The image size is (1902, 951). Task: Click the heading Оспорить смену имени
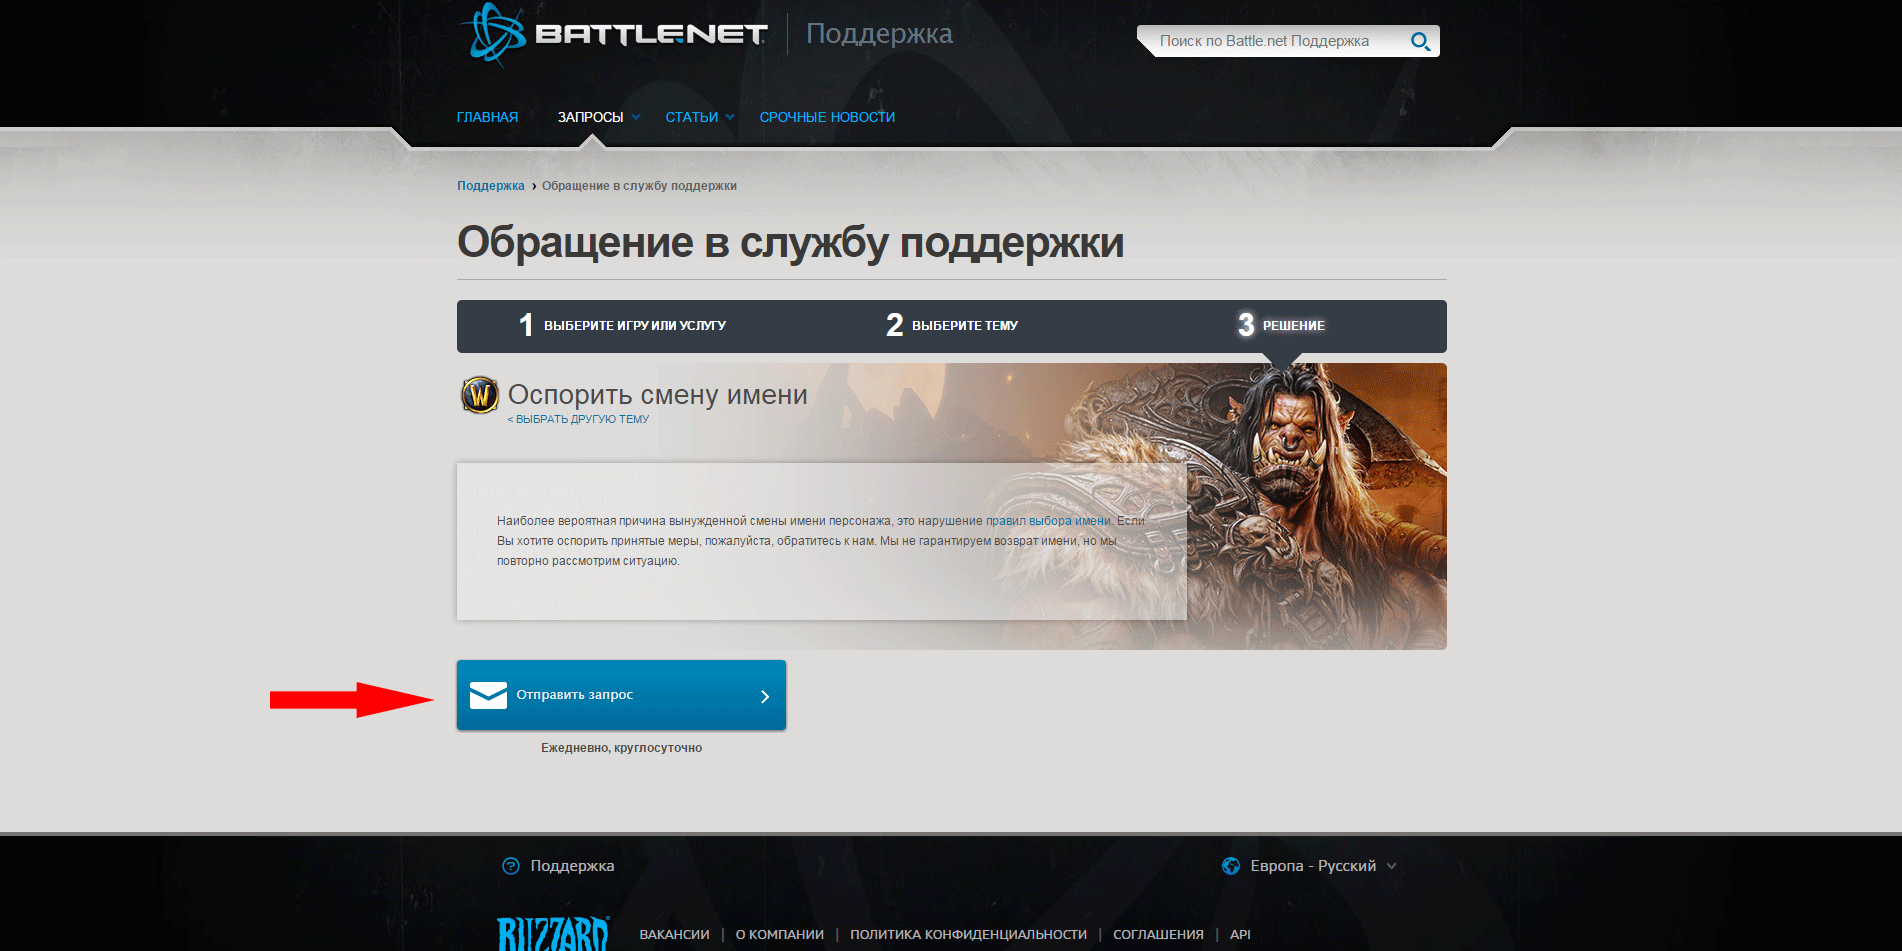coord(658,395)
